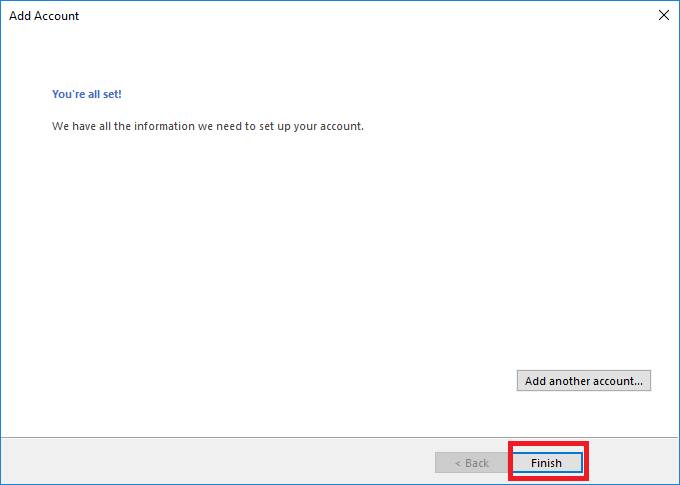The height and width of the screenshot is (485, 680).
Task: Click the X icon in title bar
Action: pyautogui.click(x=663, y=15)
